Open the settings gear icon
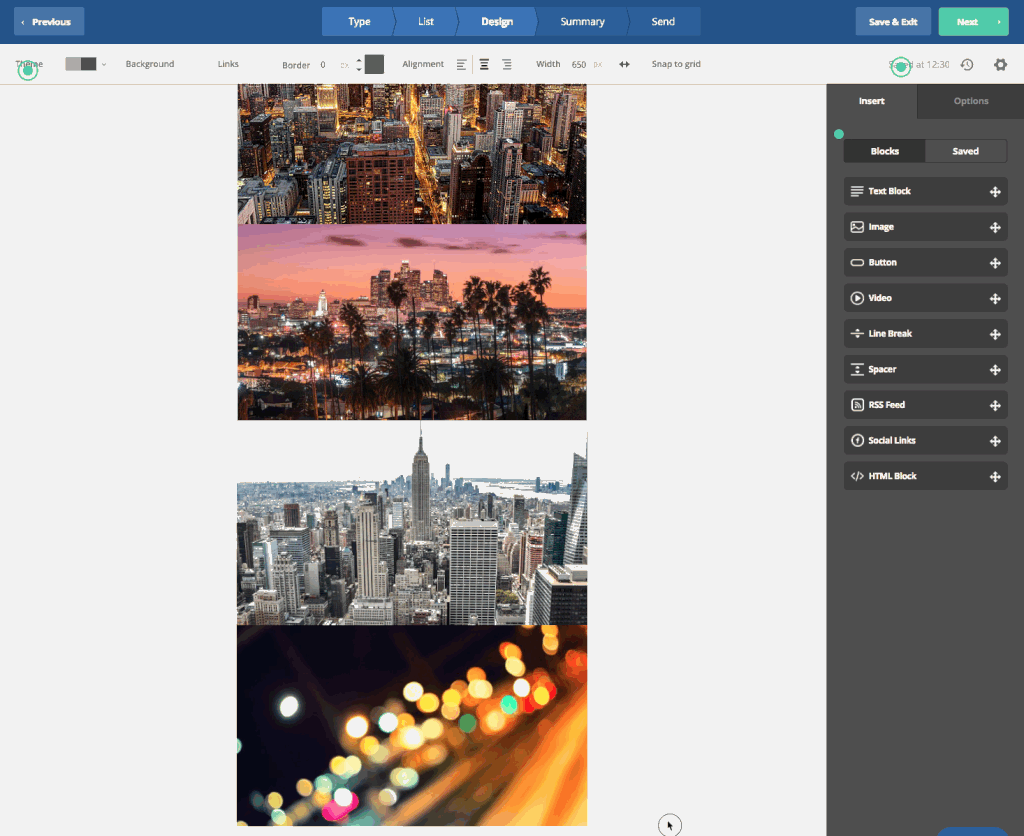Viewport: 1024px width, 836px height. (1000, 65)
